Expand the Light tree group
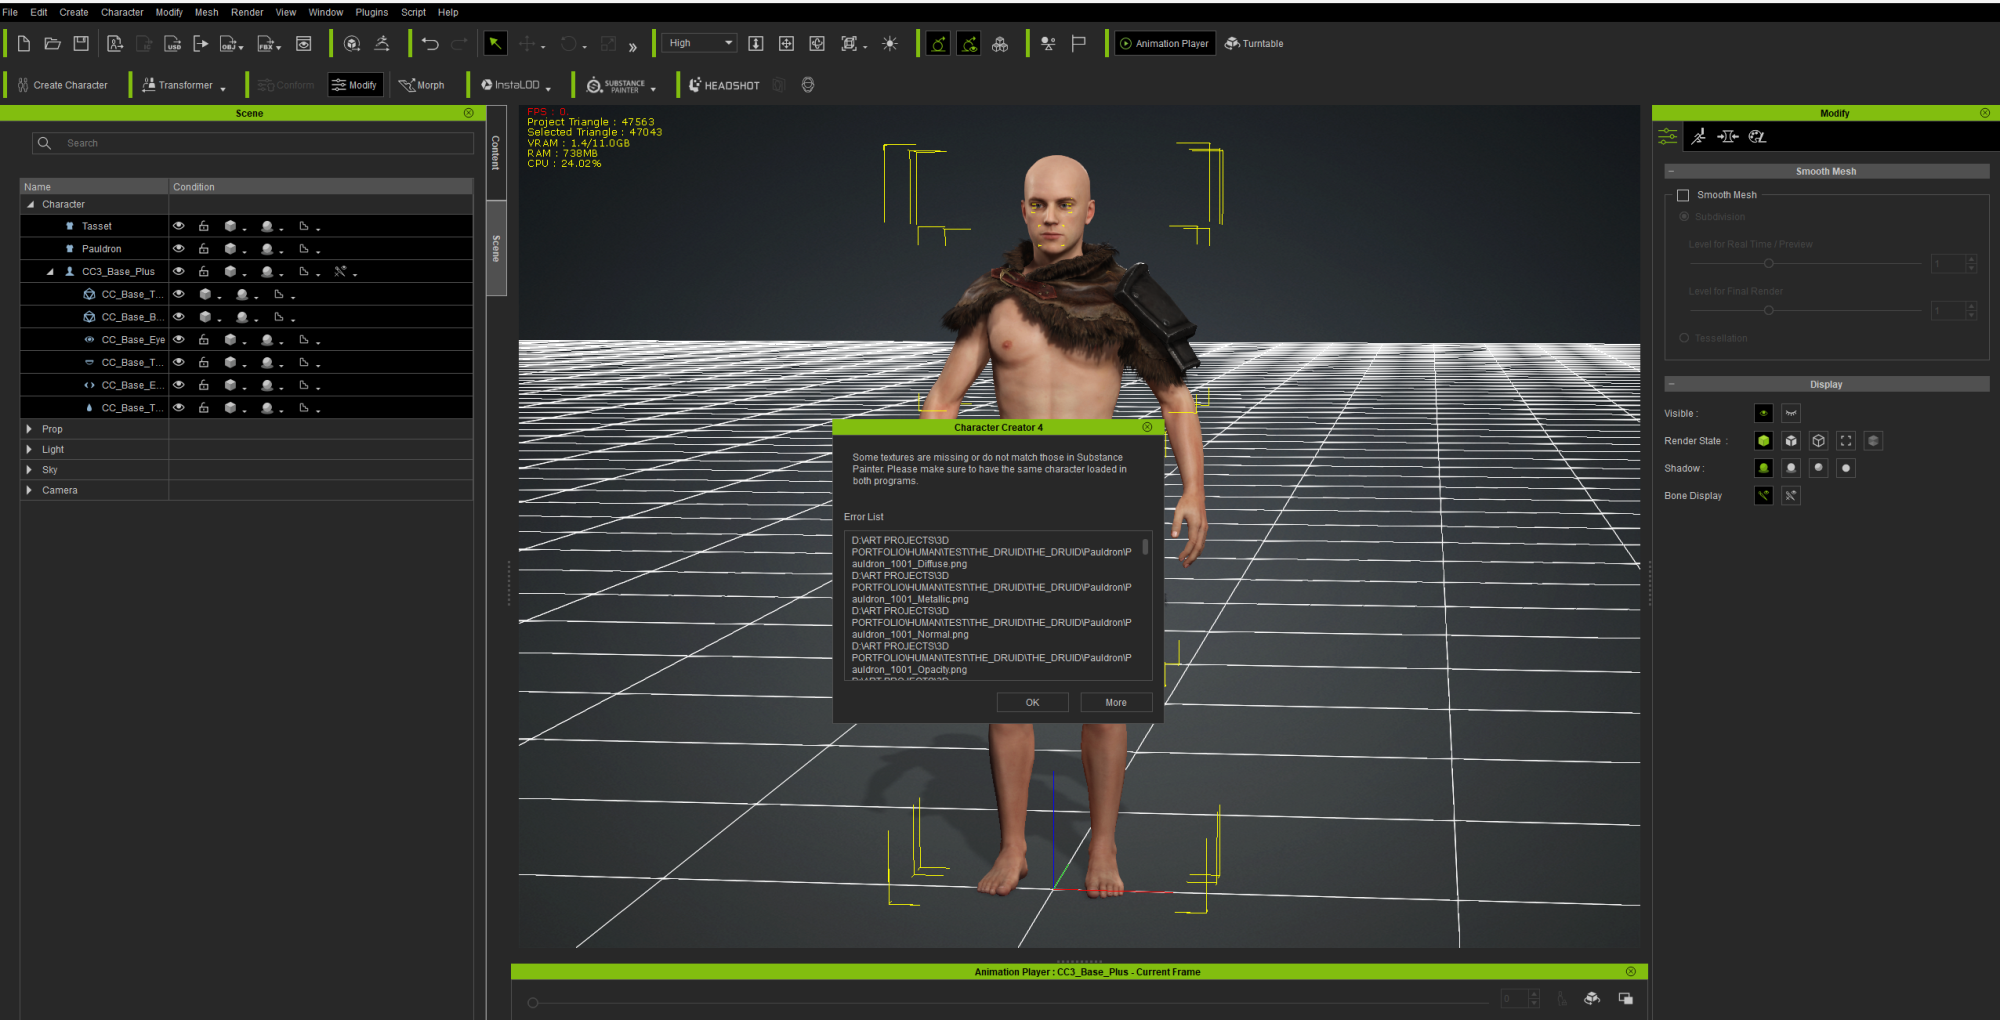Viewport: 2000px width, 1020px height. (x=29, y=449)
